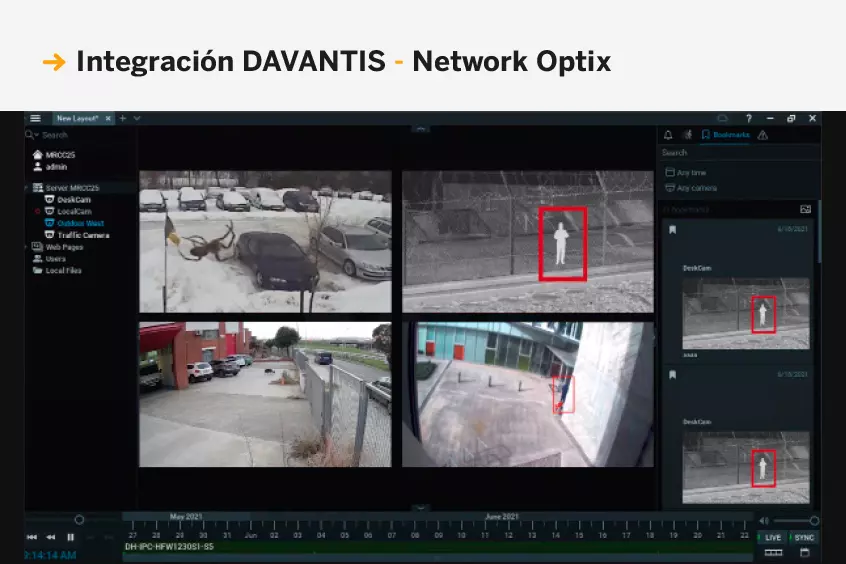Add a new layout tab
Viewport: 846px width, 564px height.
click(x=123, y=118)
